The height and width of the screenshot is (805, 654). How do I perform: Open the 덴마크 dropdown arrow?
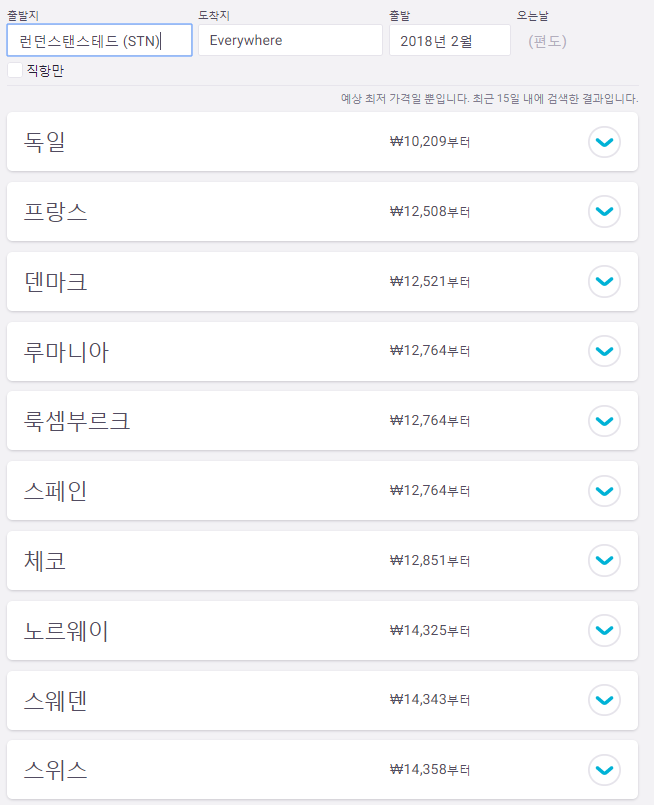click(604, 282)
